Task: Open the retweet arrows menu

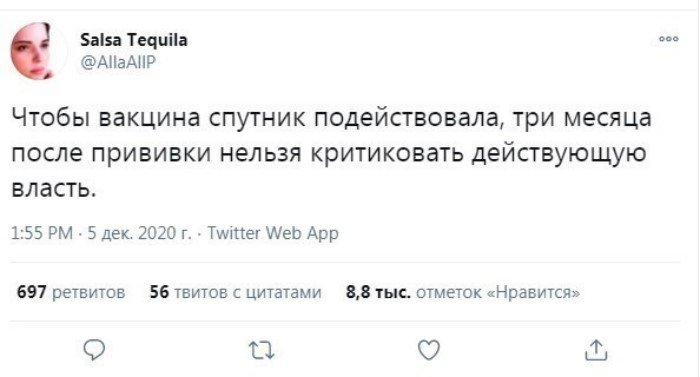Action: click(x=262, y=351)
